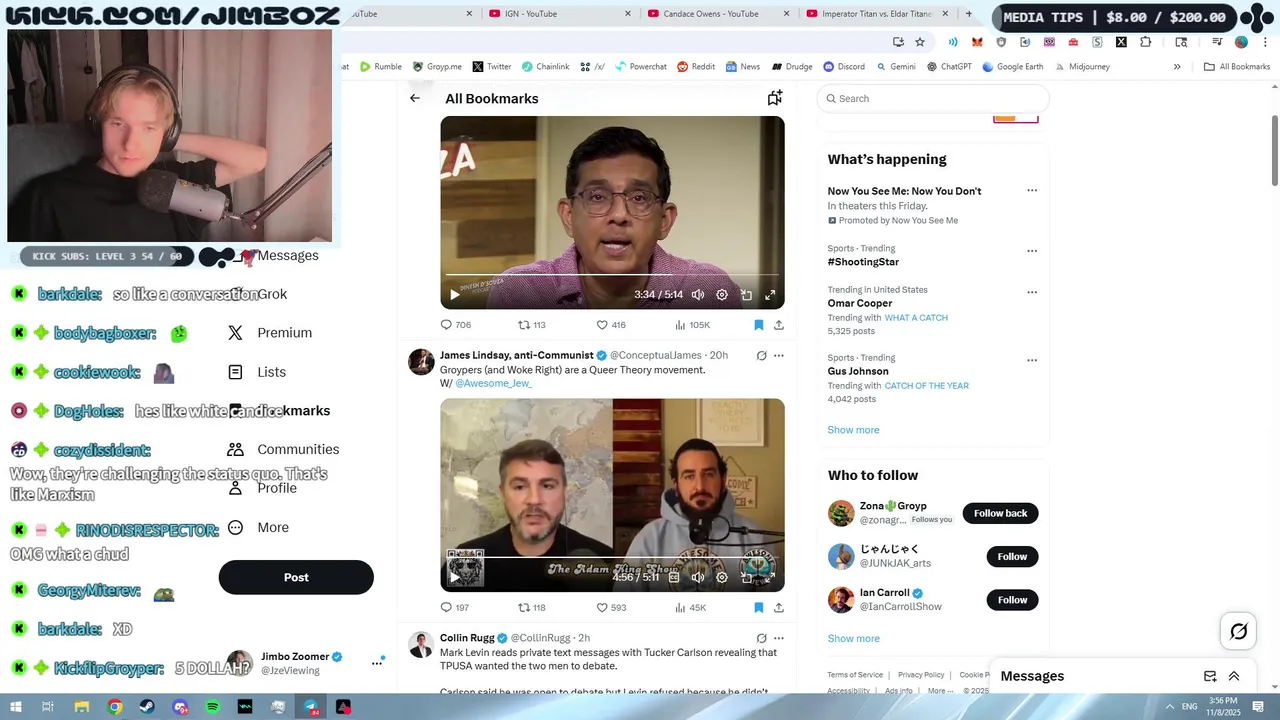This screenshot has height=720, width=1280.
Task: Open Communities in the sidebar
Action: [x=283, y=449]
